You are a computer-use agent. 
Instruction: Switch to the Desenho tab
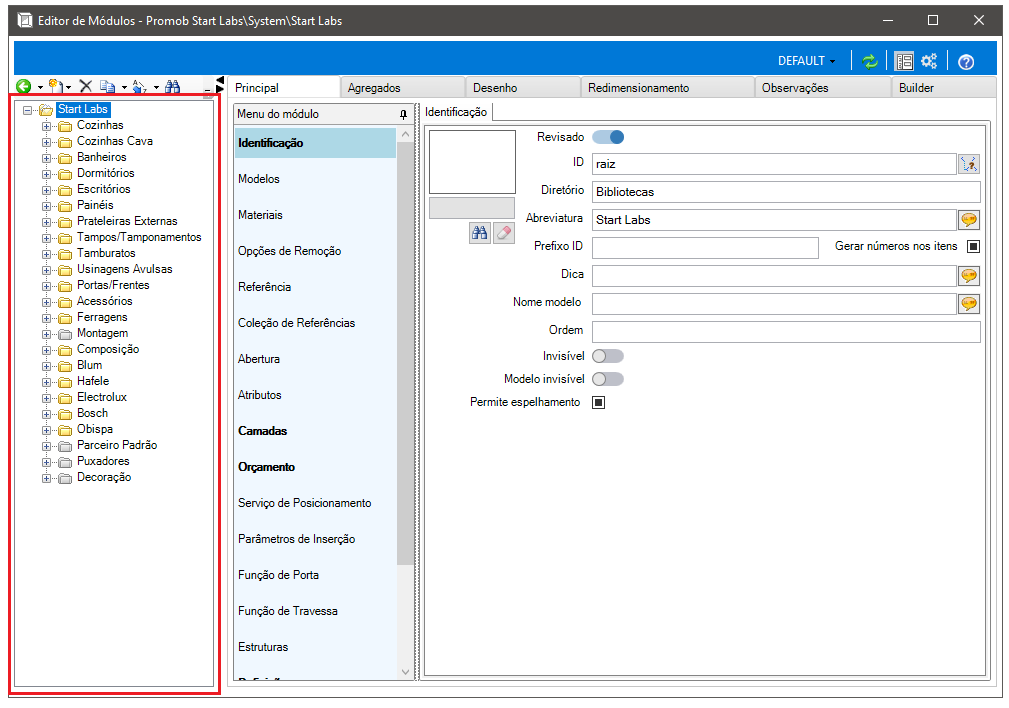point(523,88)
